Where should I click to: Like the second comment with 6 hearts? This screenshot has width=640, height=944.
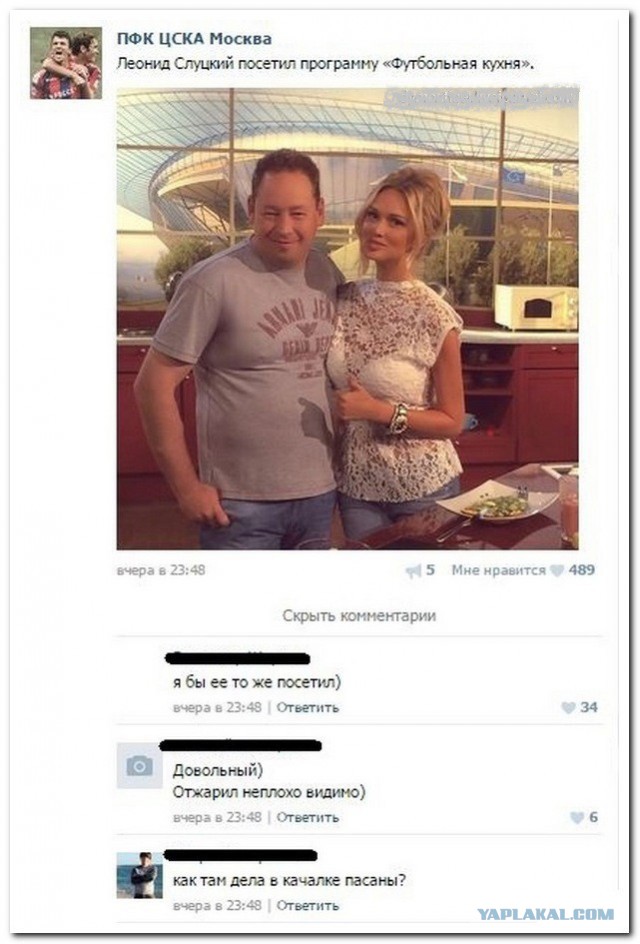(577, 817)
